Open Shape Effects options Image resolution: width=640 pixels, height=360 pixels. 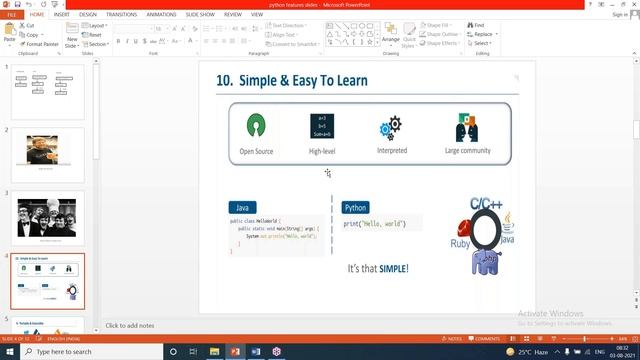point(440,43)
